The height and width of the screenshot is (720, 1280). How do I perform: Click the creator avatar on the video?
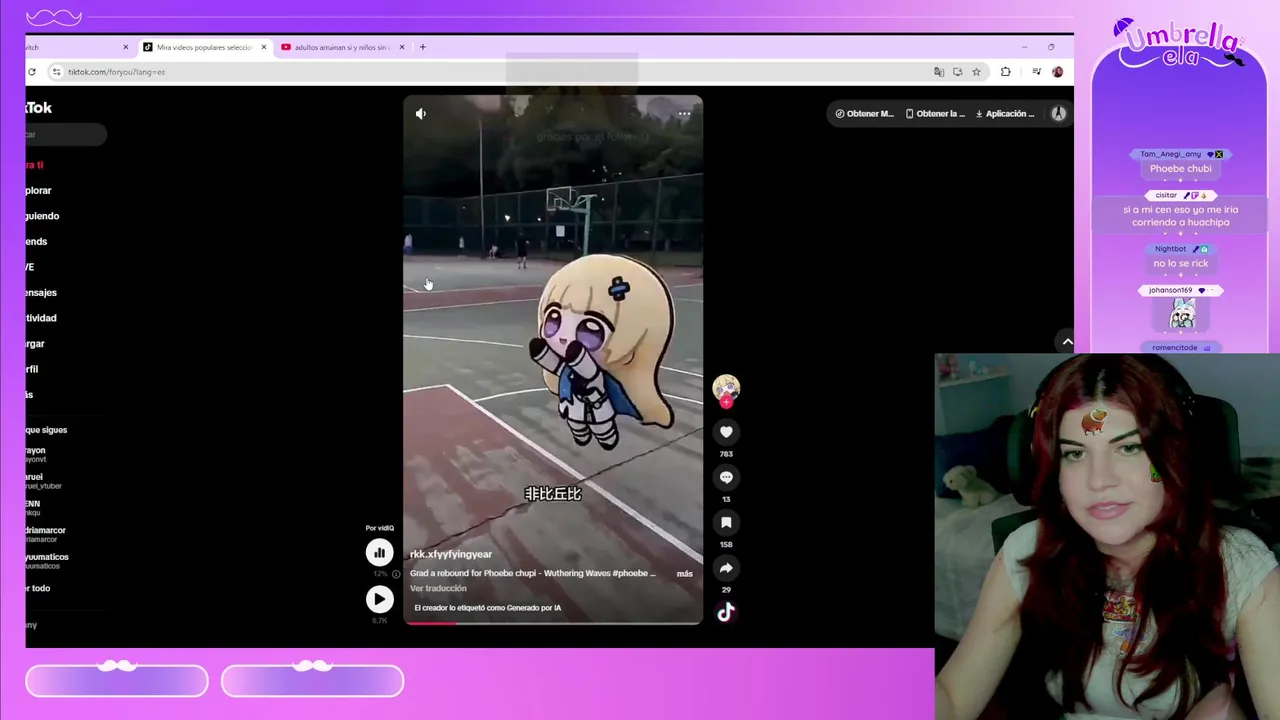click(x=726, y=388)
